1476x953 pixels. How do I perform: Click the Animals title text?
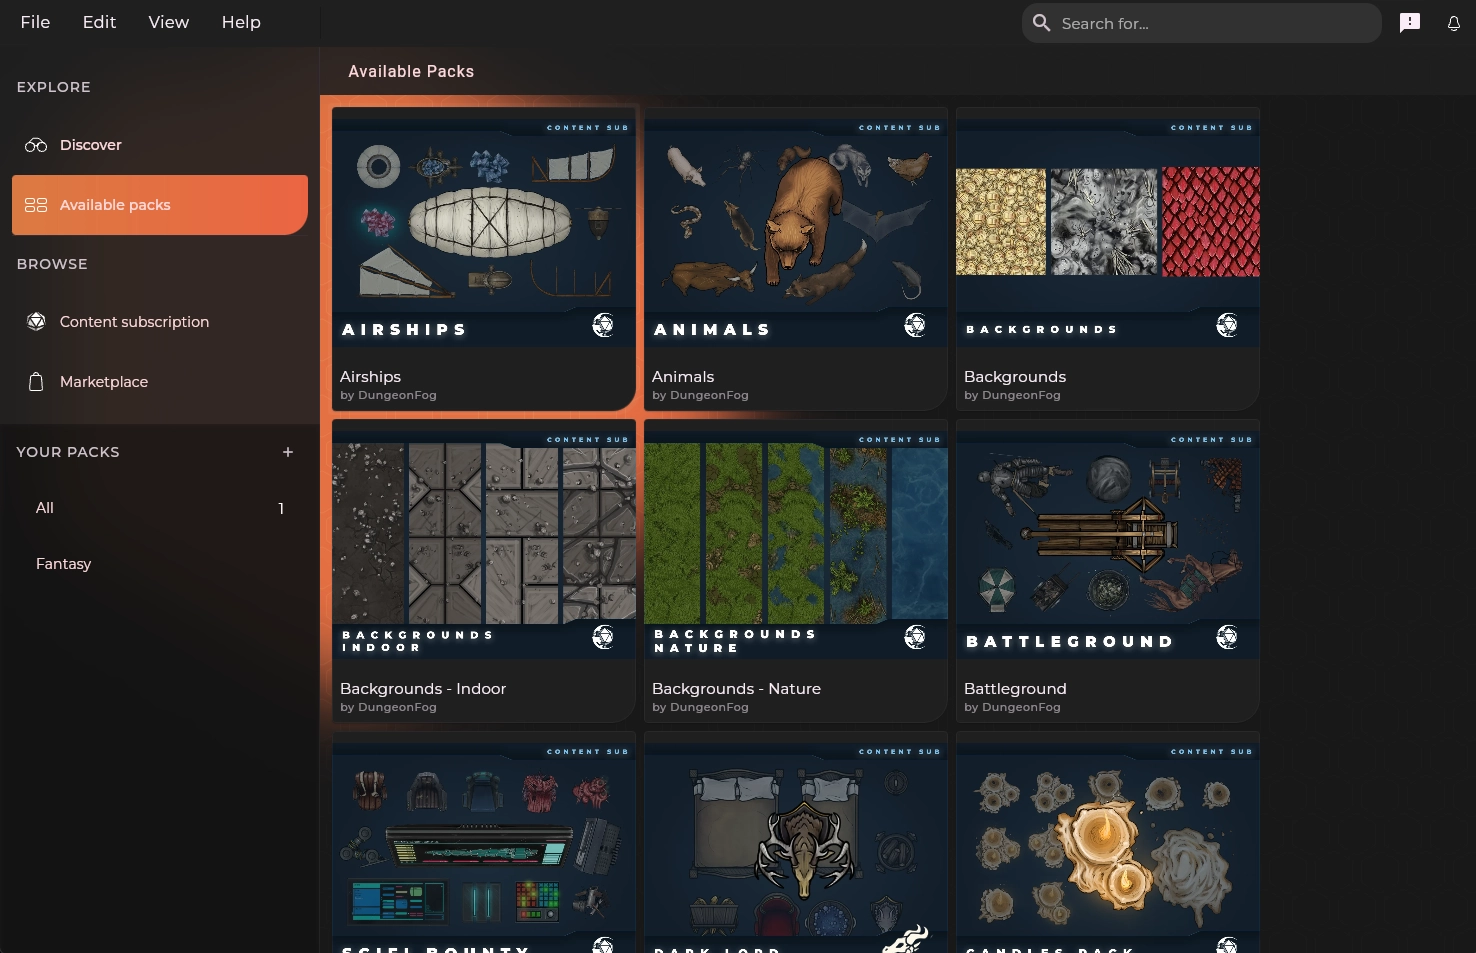pos(683,377)
